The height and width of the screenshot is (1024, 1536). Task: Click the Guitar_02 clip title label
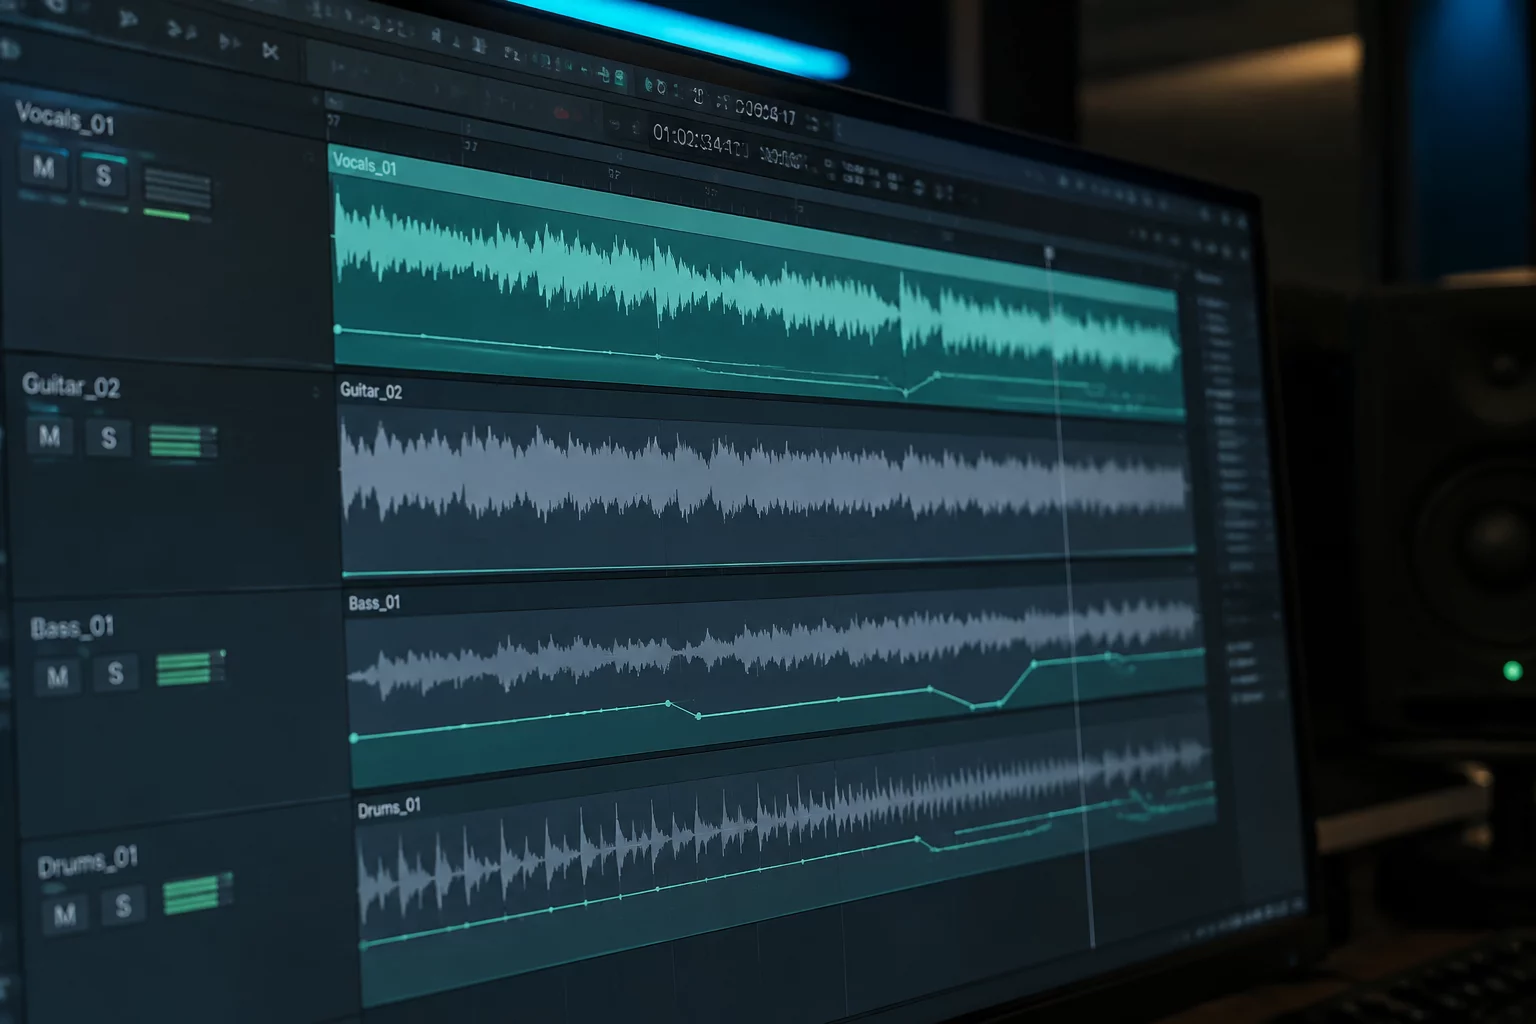coord(371,391)
